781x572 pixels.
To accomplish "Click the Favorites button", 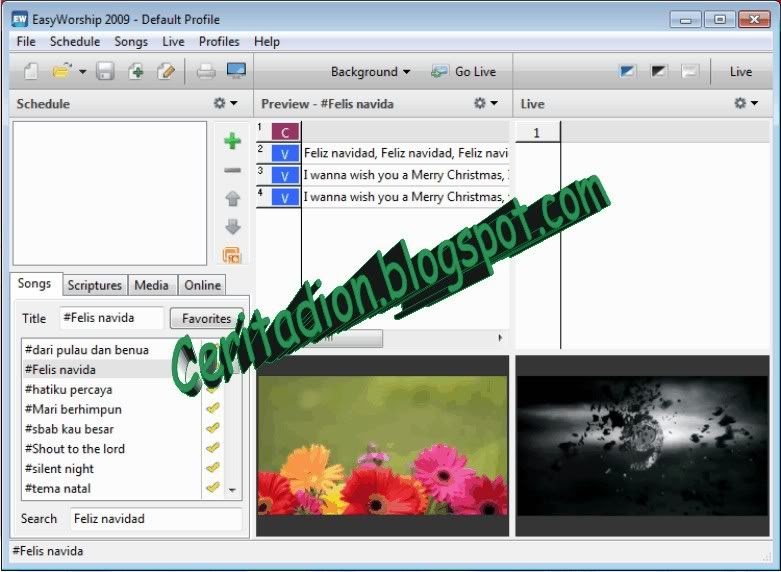I will pos(207,318).
